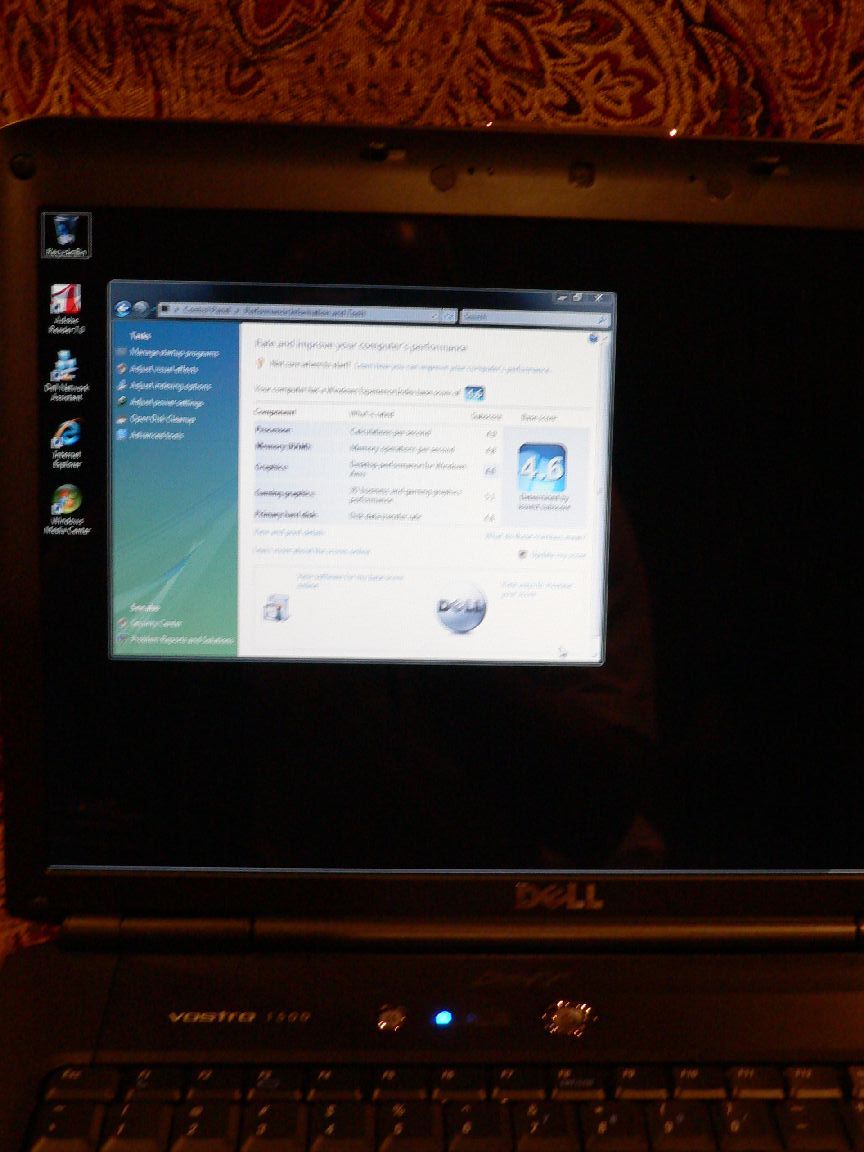The image size is (864, 1152).
Task: Click Update my score link
Action: [558, 555]
